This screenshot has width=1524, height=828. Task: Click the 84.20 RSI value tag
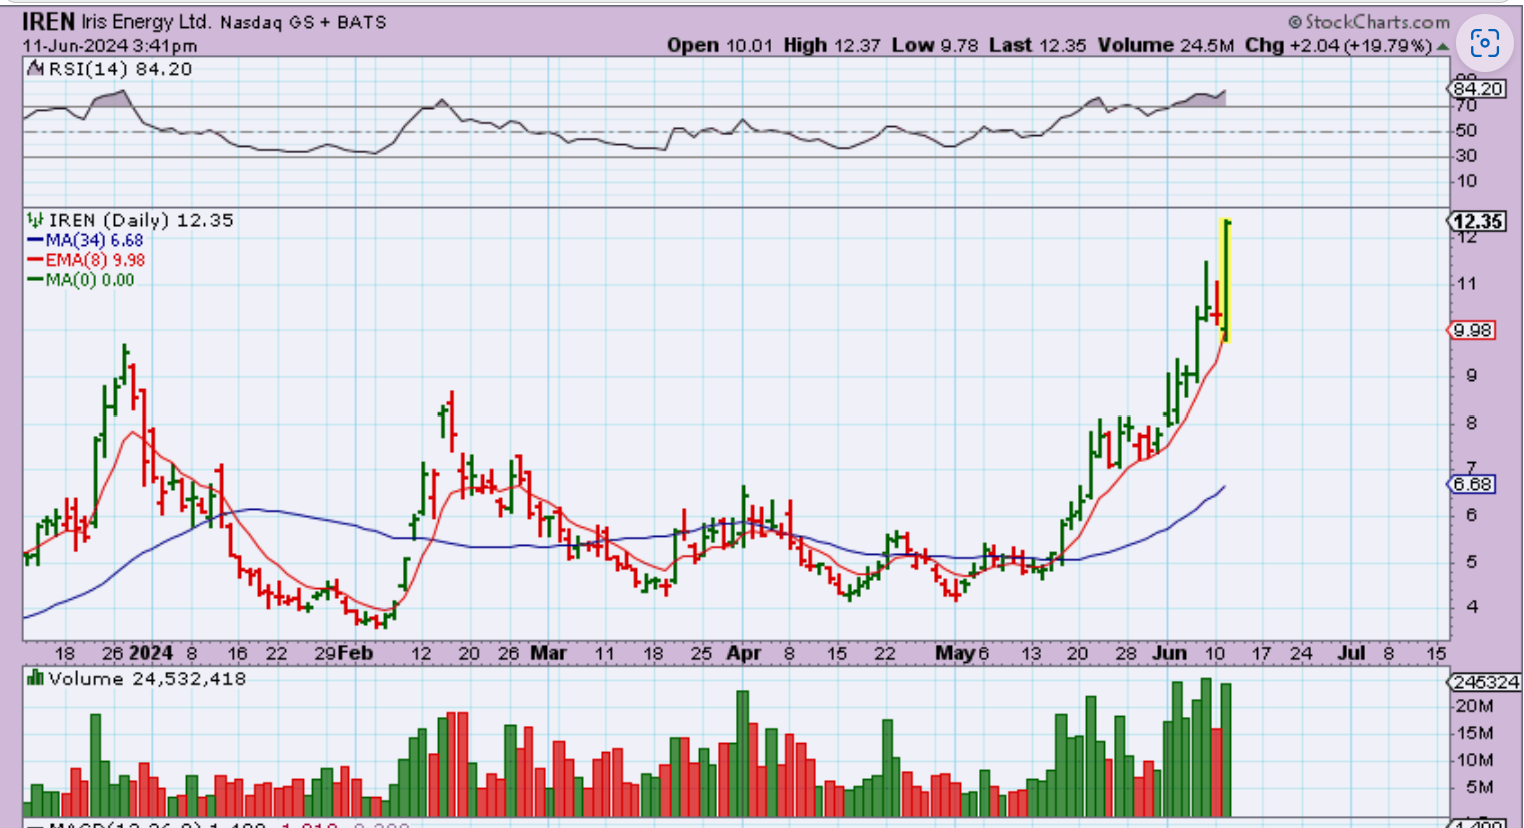tap(1479, 89)
